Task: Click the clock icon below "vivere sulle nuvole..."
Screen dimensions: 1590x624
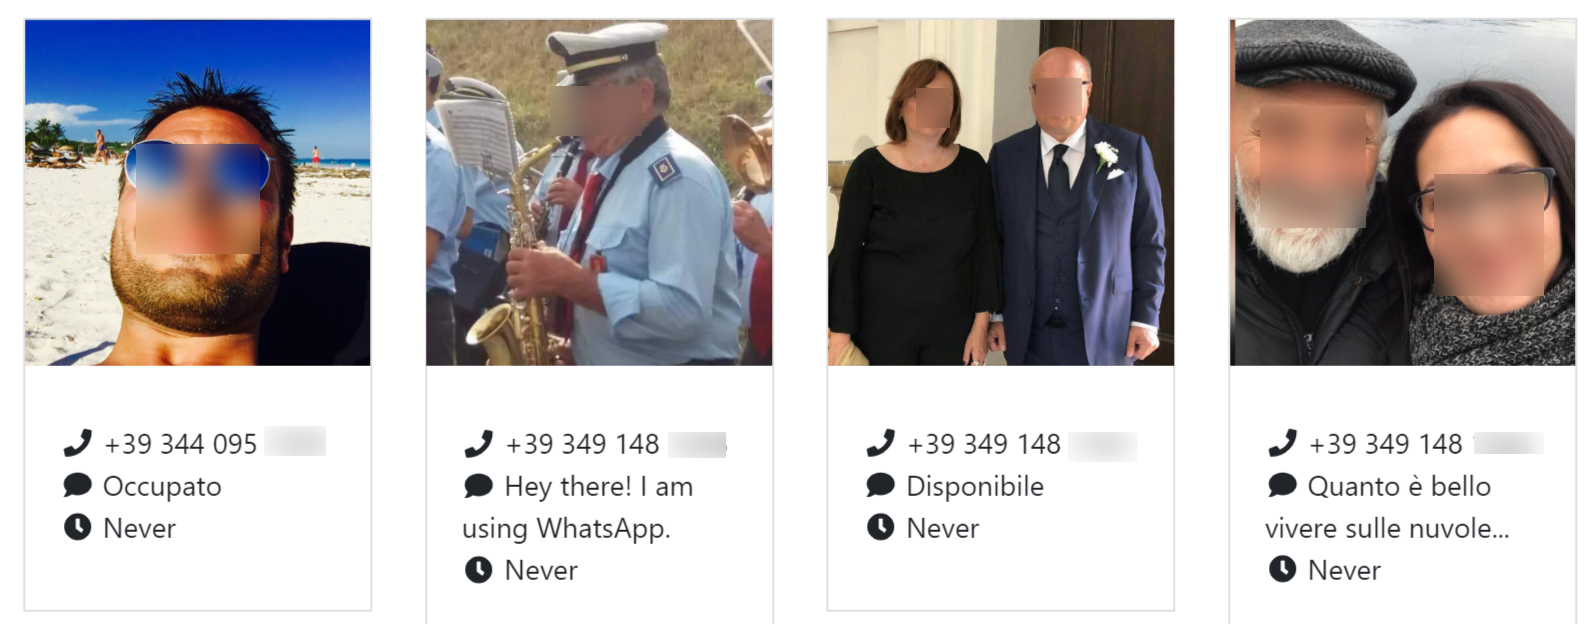Action: point(1283,569)
